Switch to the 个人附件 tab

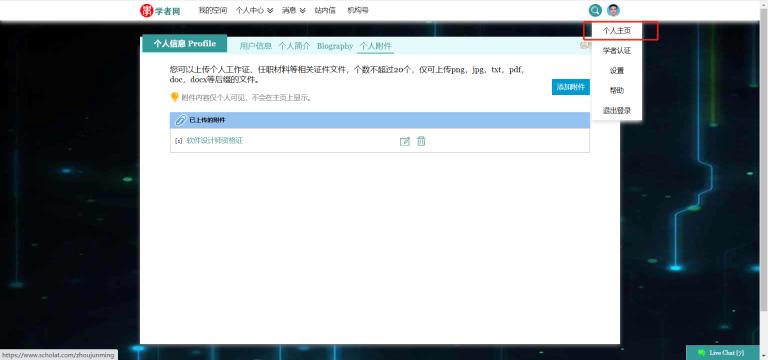pos(376,47)
